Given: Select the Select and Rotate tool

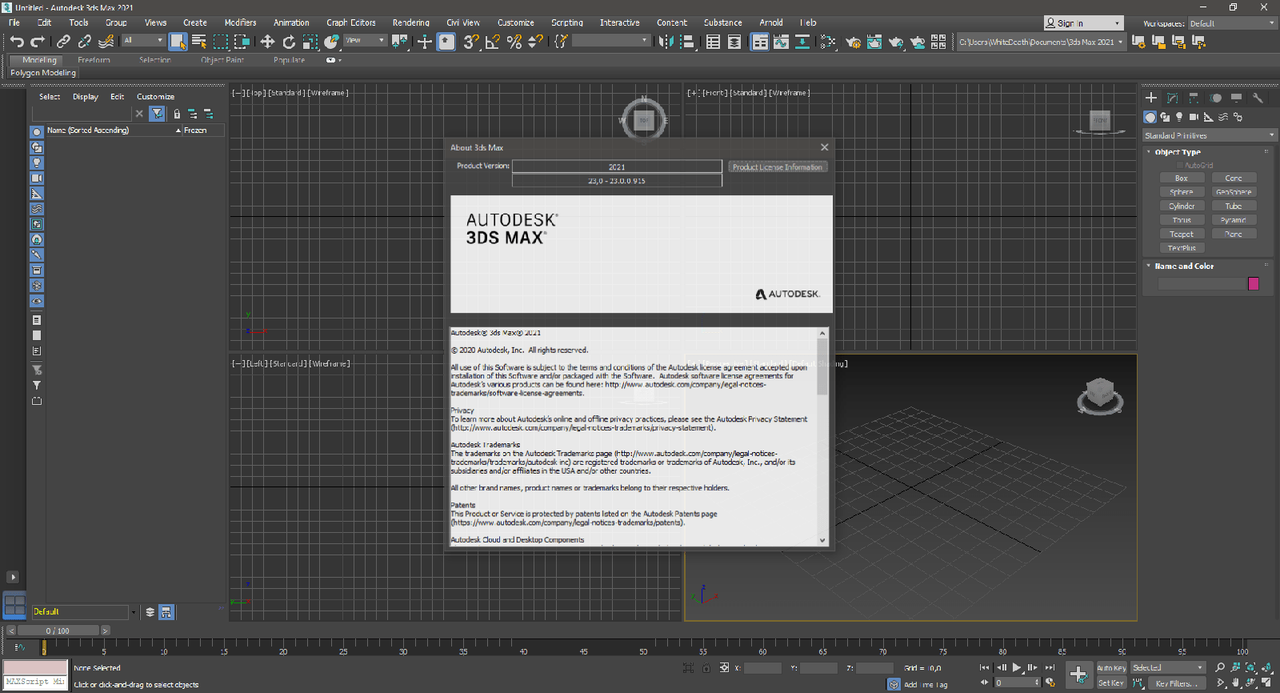Looking at the screenshot, I should click(x=289, y=42).
